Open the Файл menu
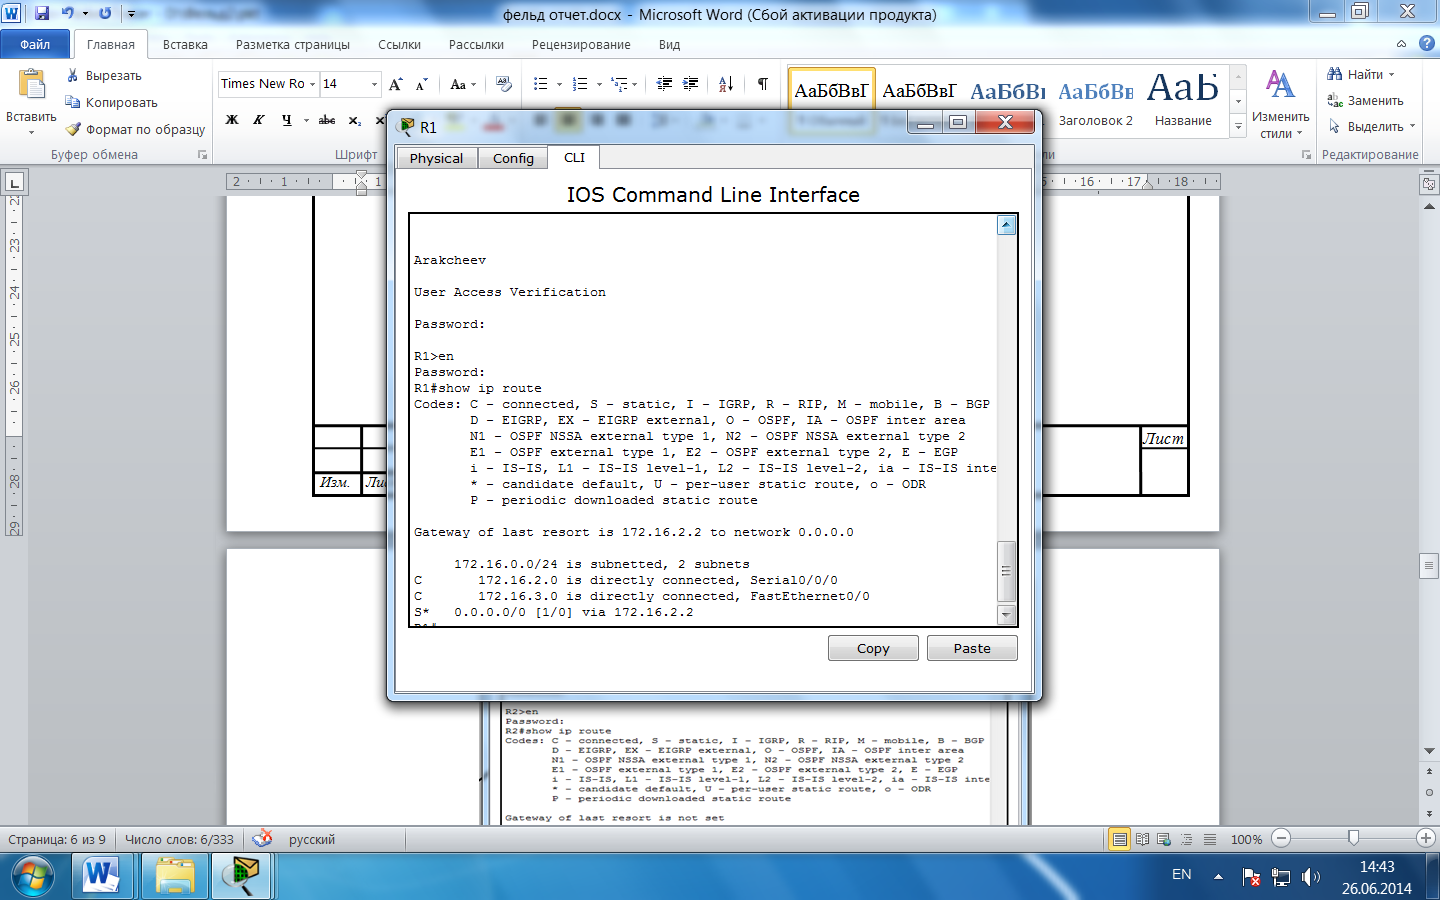Viewport: 1440px width, 900px height. click(35, 44)
